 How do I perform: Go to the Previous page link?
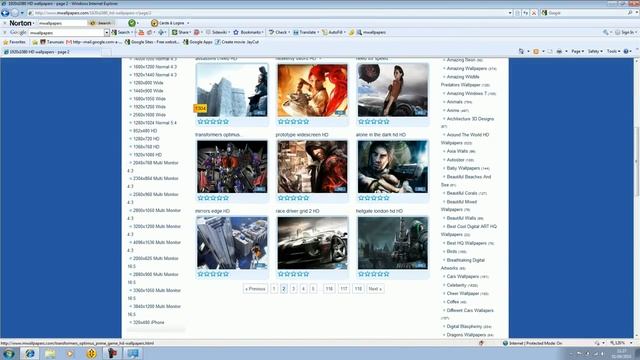tap(256, 289)
